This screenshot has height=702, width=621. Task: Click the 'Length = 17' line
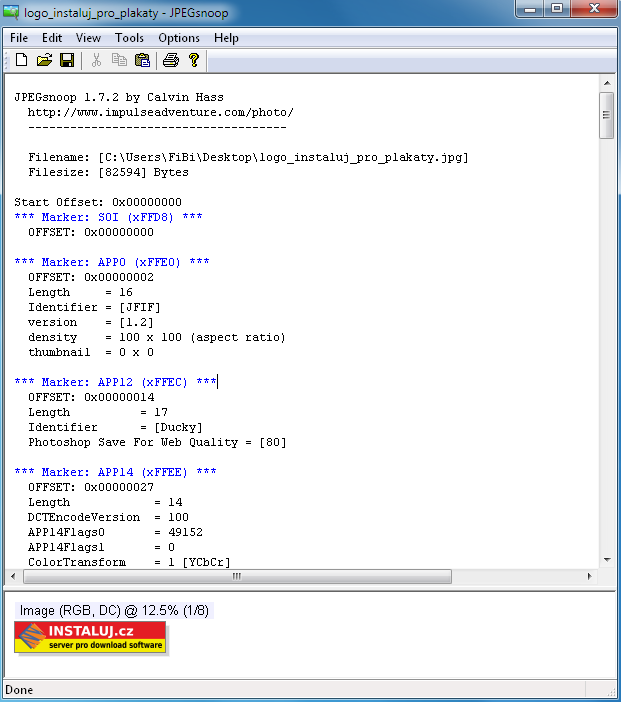click(x=98, y=412)
